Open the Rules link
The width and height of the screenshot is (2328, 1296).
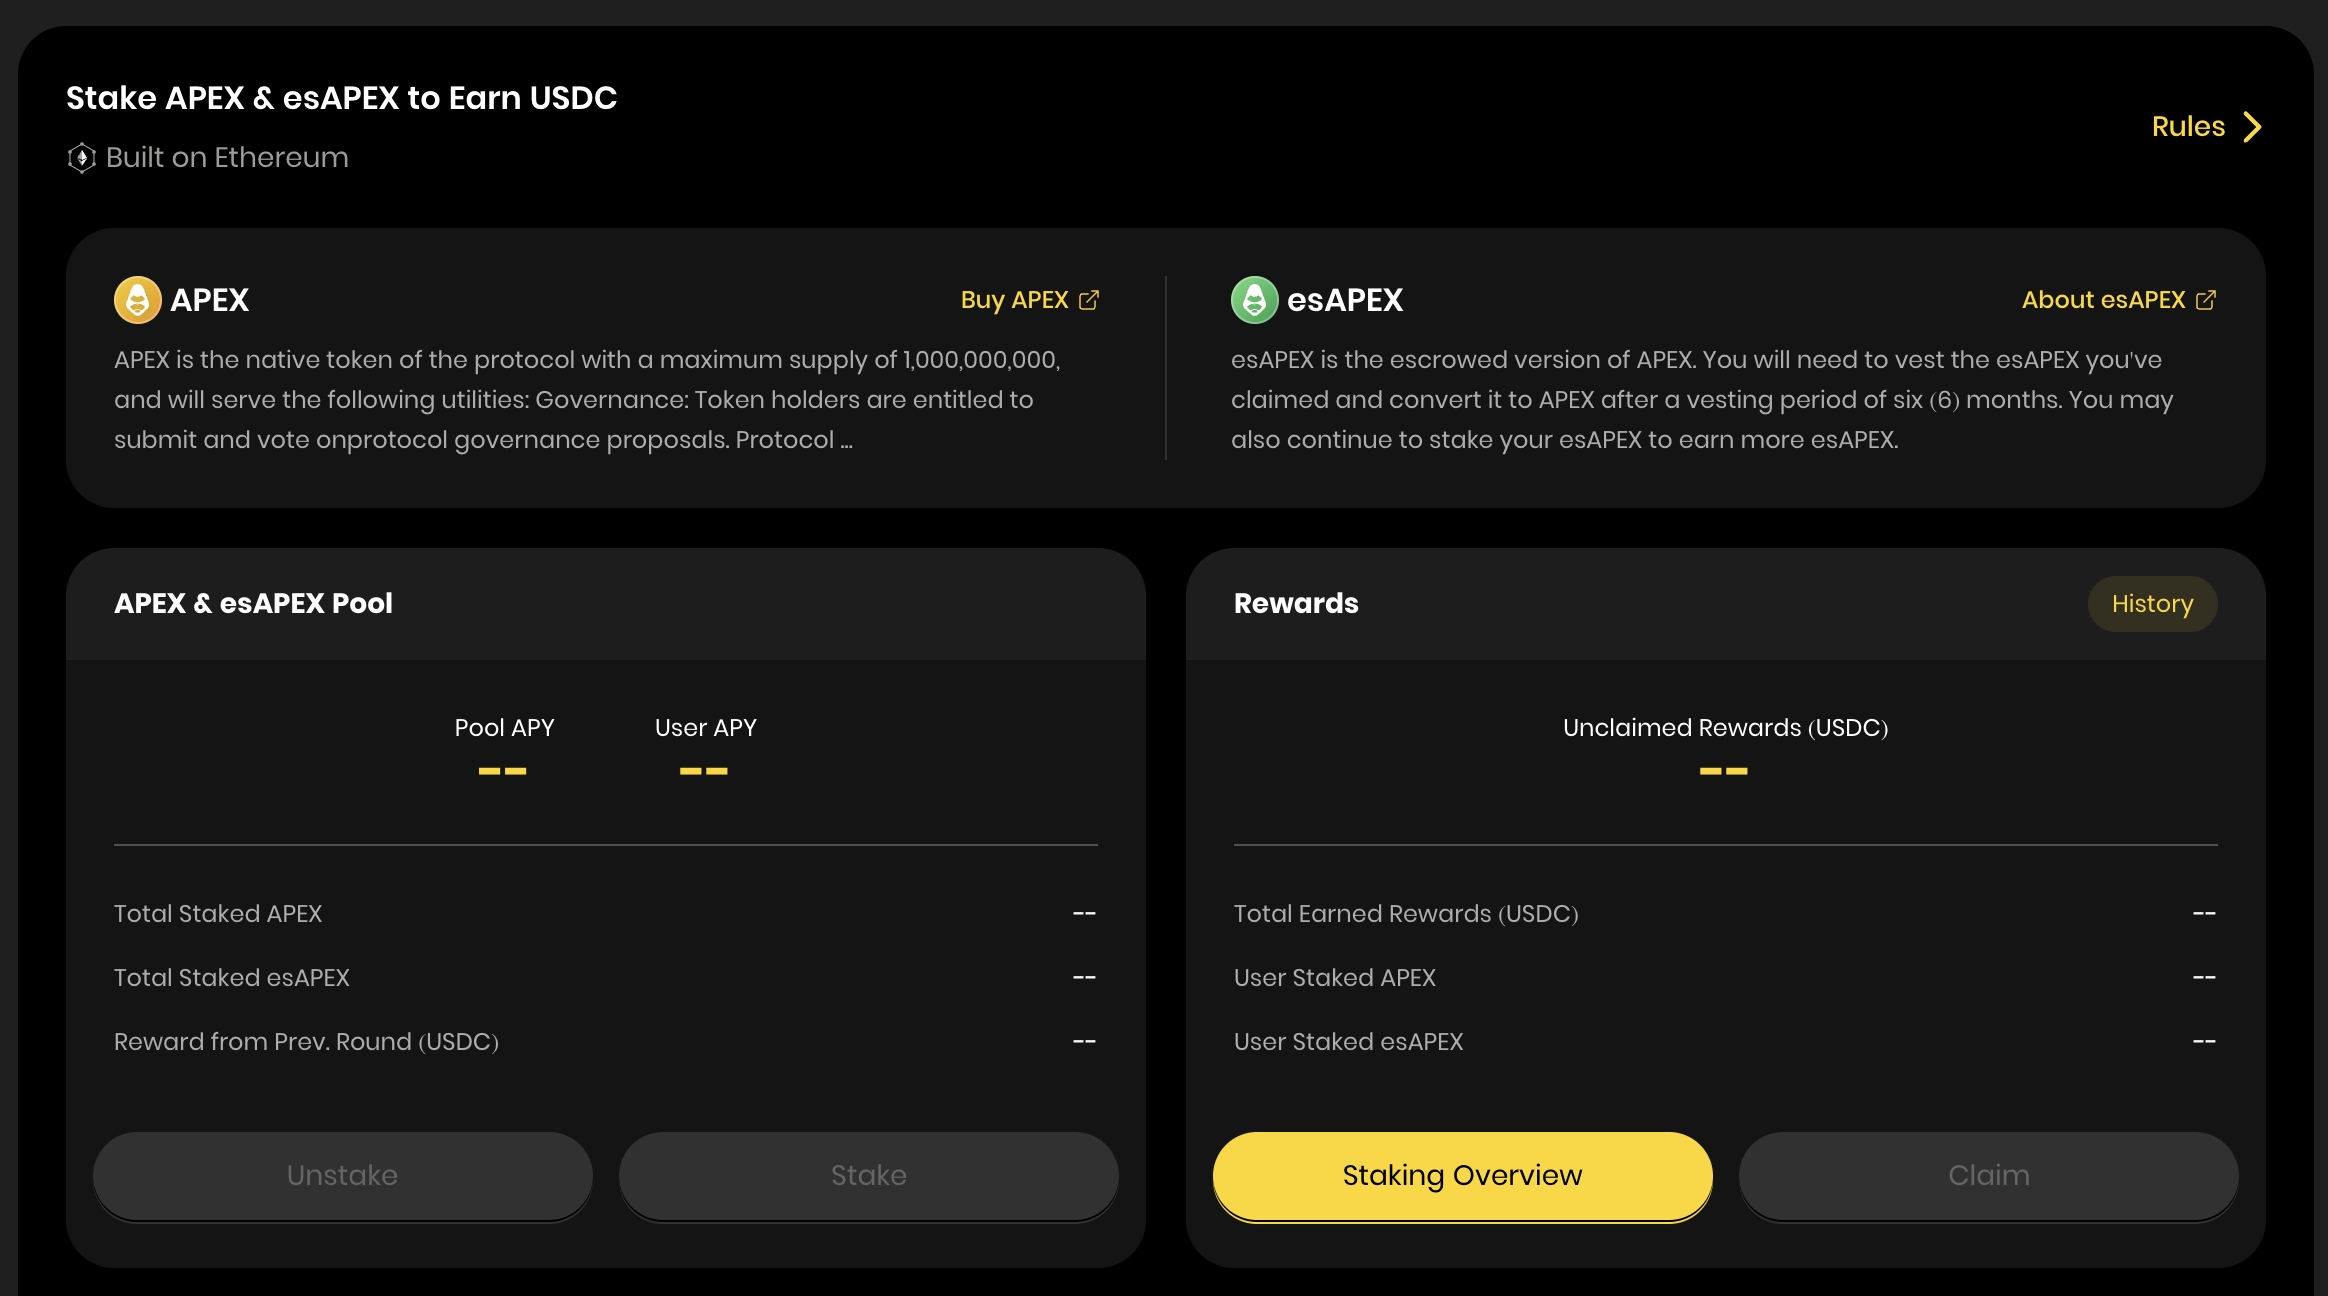pos(2188,127)
